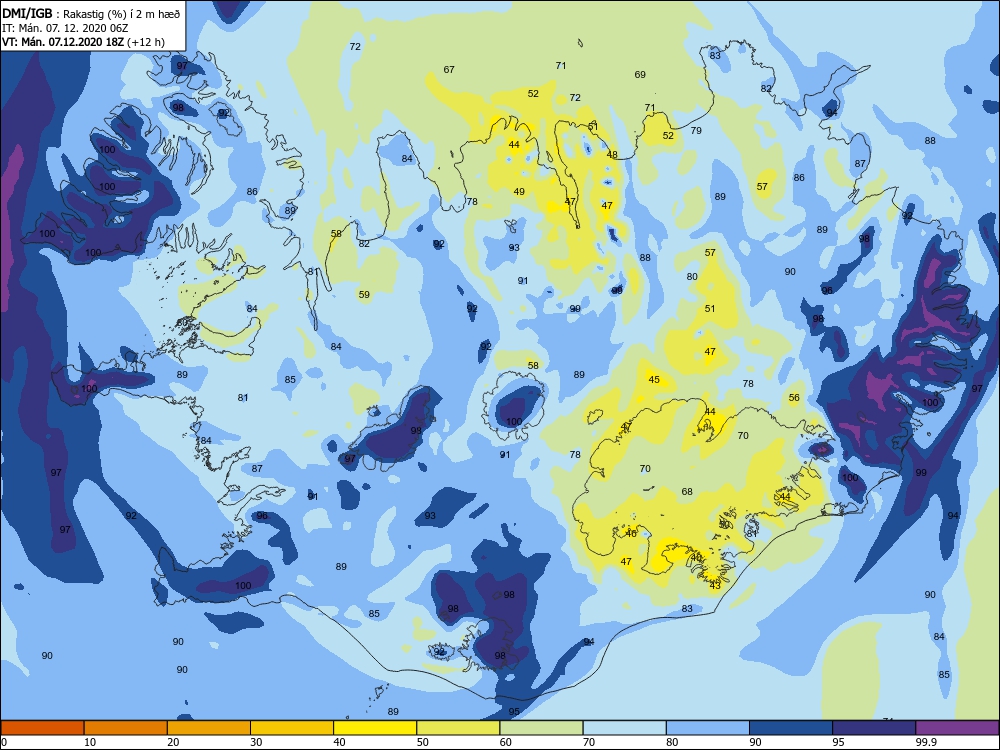Click the legend tick label '95'
Screen dimensions: 1000x750
point(838,742)
